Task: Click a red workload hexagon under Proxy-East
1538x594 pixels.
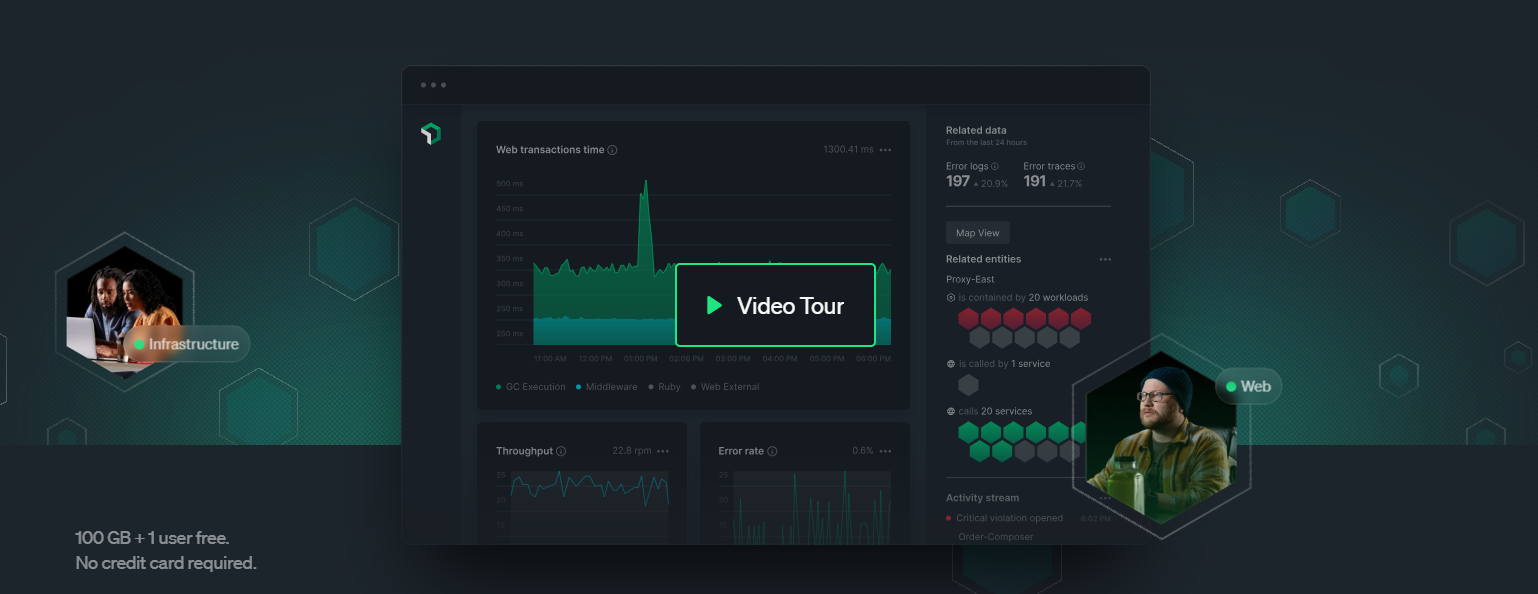Action: [x=967, y=319]
